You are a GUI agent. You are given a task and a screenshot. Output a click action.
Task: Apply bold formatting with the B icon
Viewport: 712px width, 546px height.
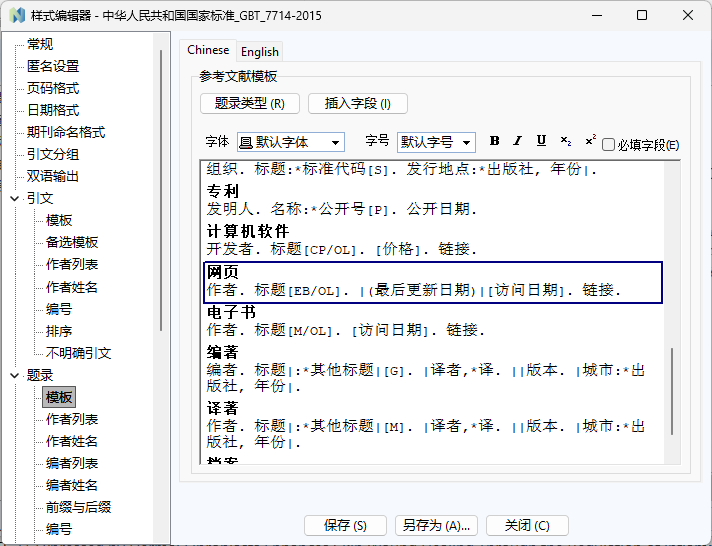[494, 141]
